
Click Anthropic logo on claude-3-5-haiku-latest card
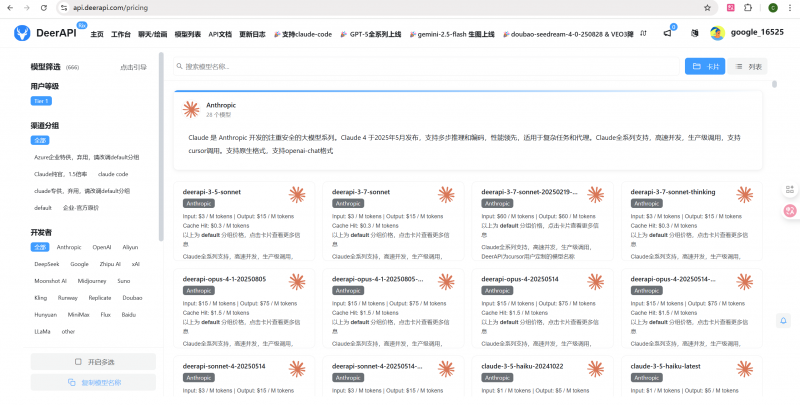coord(746,370)
